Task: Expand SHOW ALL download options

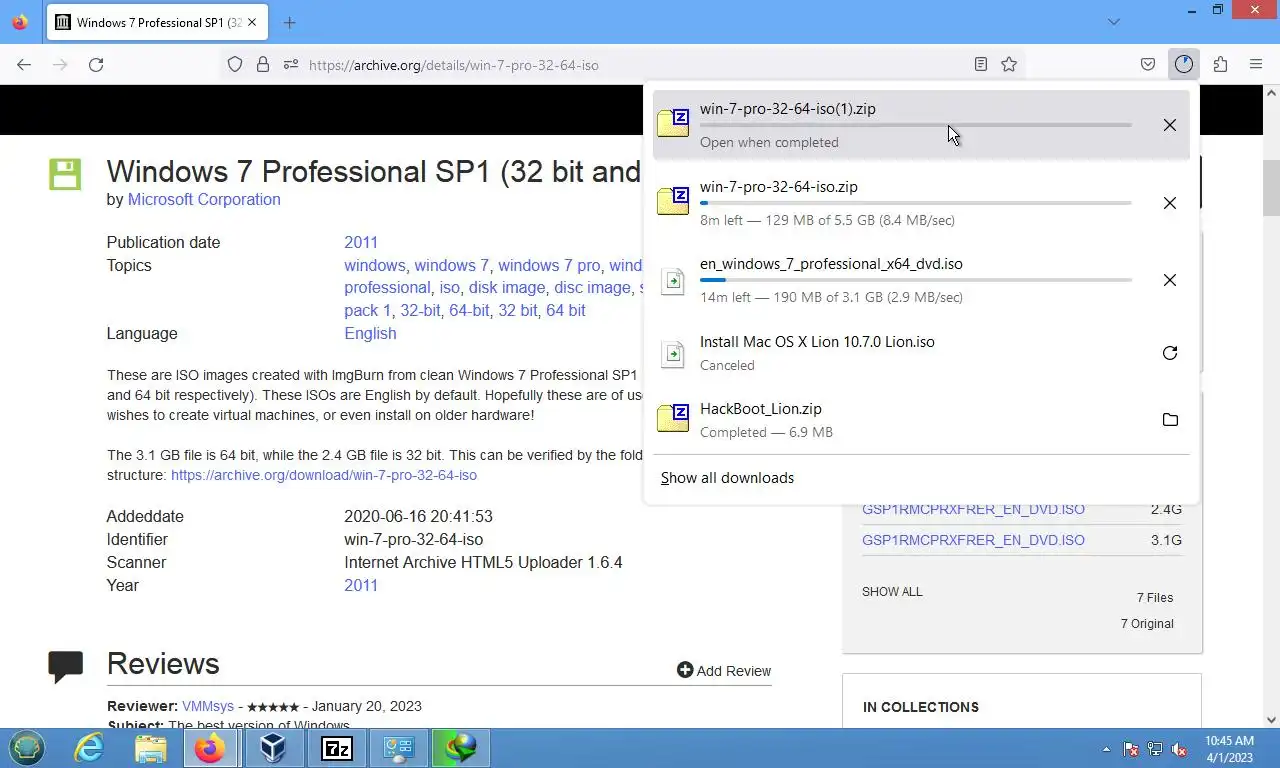Action: point(892,592)
